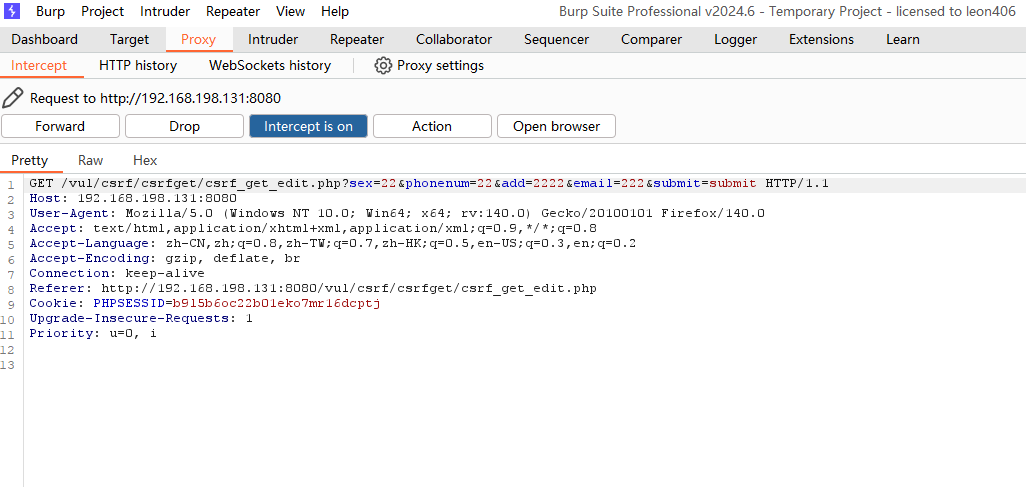
Task: Open the Sequencer tab
Action: pos(556,39)
